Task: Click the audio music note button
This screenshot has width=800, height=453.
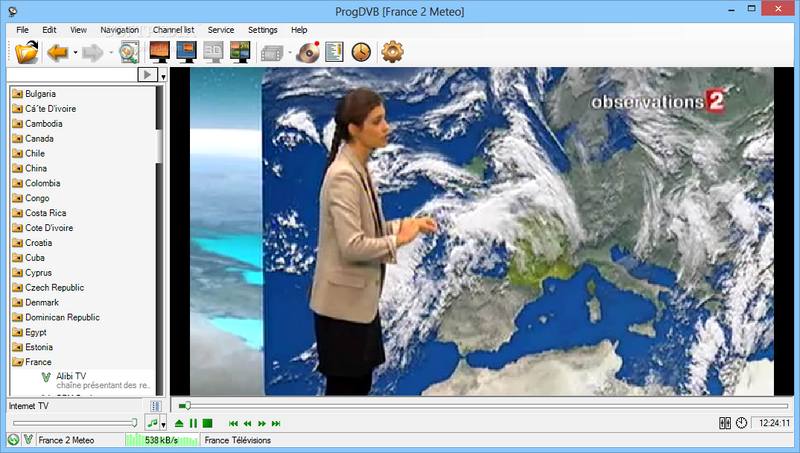Action: pos(152,423)
